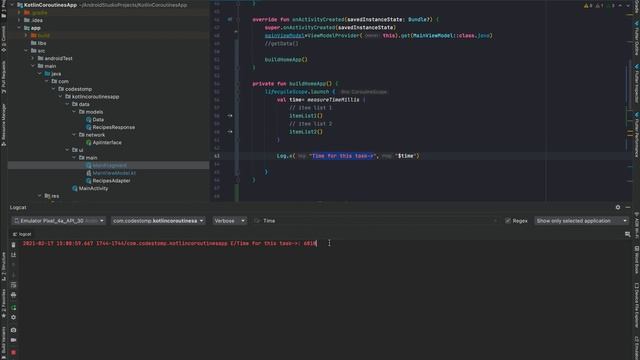Open Show only selected application dropdown
This screenshot has height=360, width=640.
[x=581, y=221]
